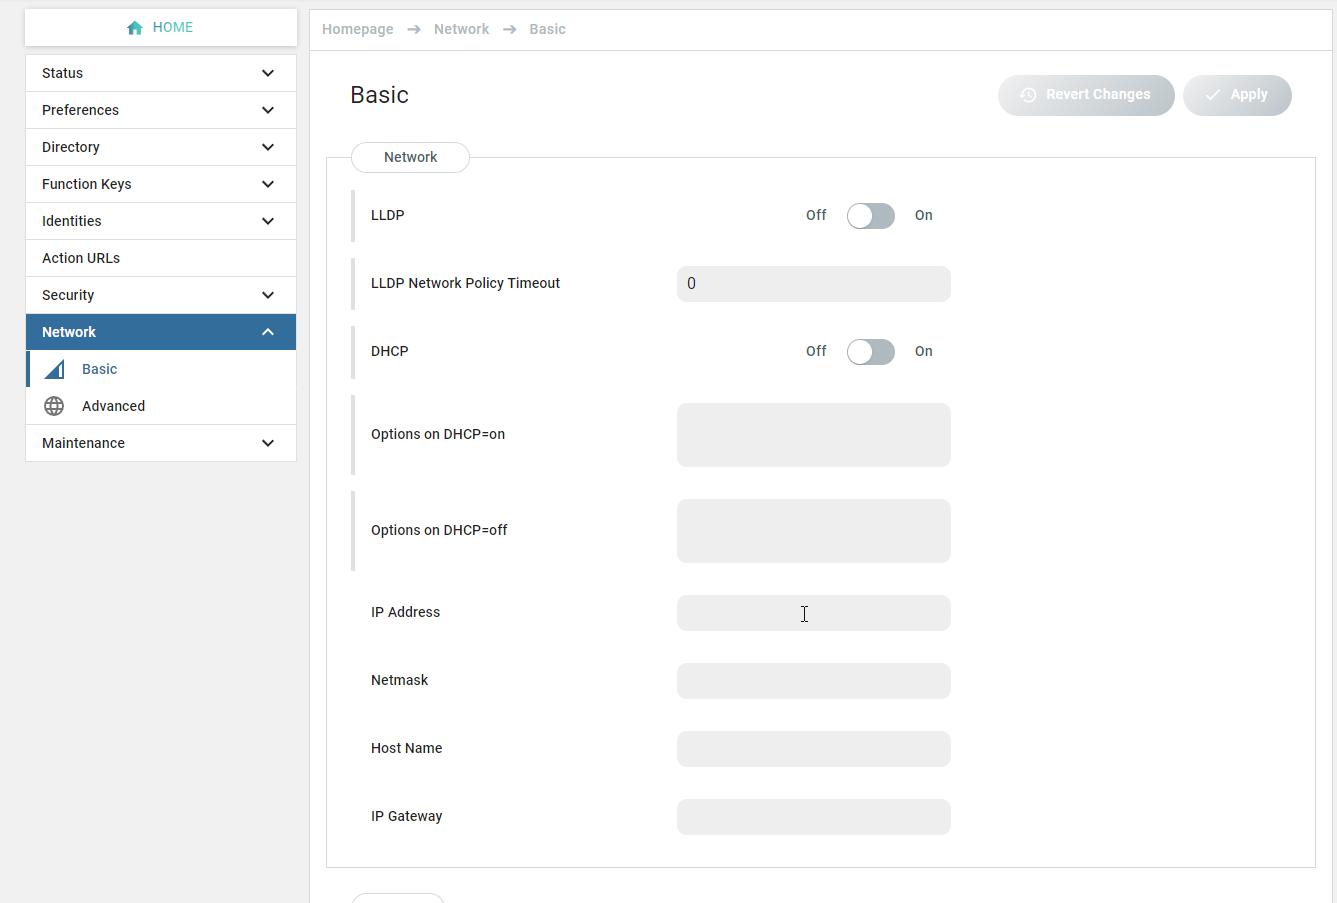Toggle the DHCP switch
Image resolution: width=1337 pixels, height=903 pixels.
coord(871,352)
